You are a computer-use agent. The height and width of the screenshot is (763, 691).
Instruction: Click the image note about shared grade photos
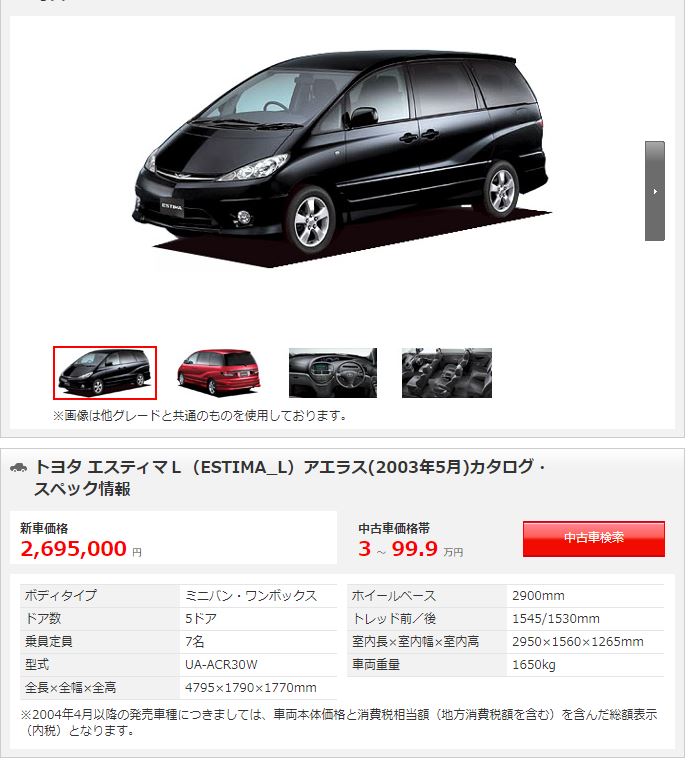[x=200, y=416]
